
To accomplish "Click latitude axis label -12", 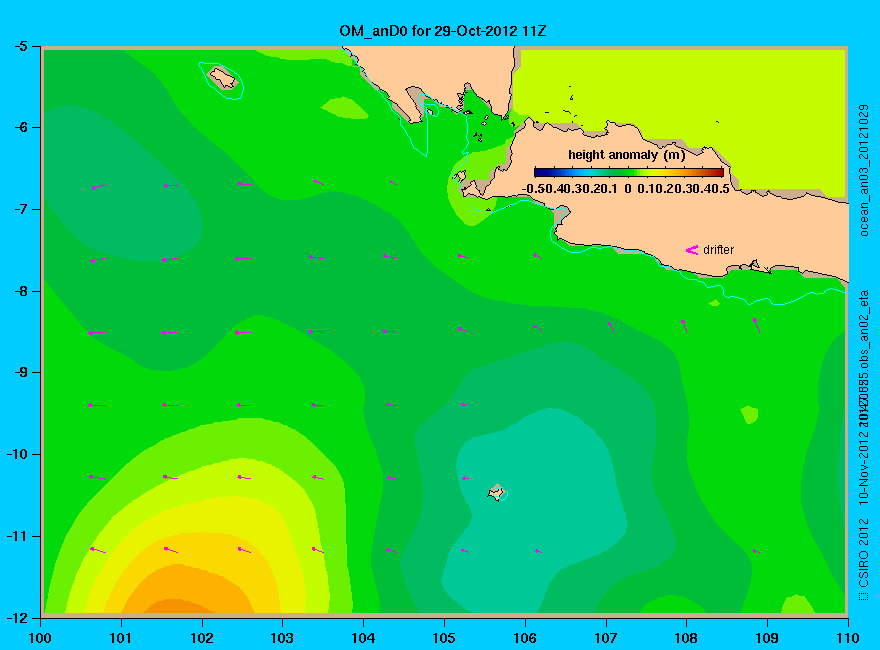I will click(17, 617).
